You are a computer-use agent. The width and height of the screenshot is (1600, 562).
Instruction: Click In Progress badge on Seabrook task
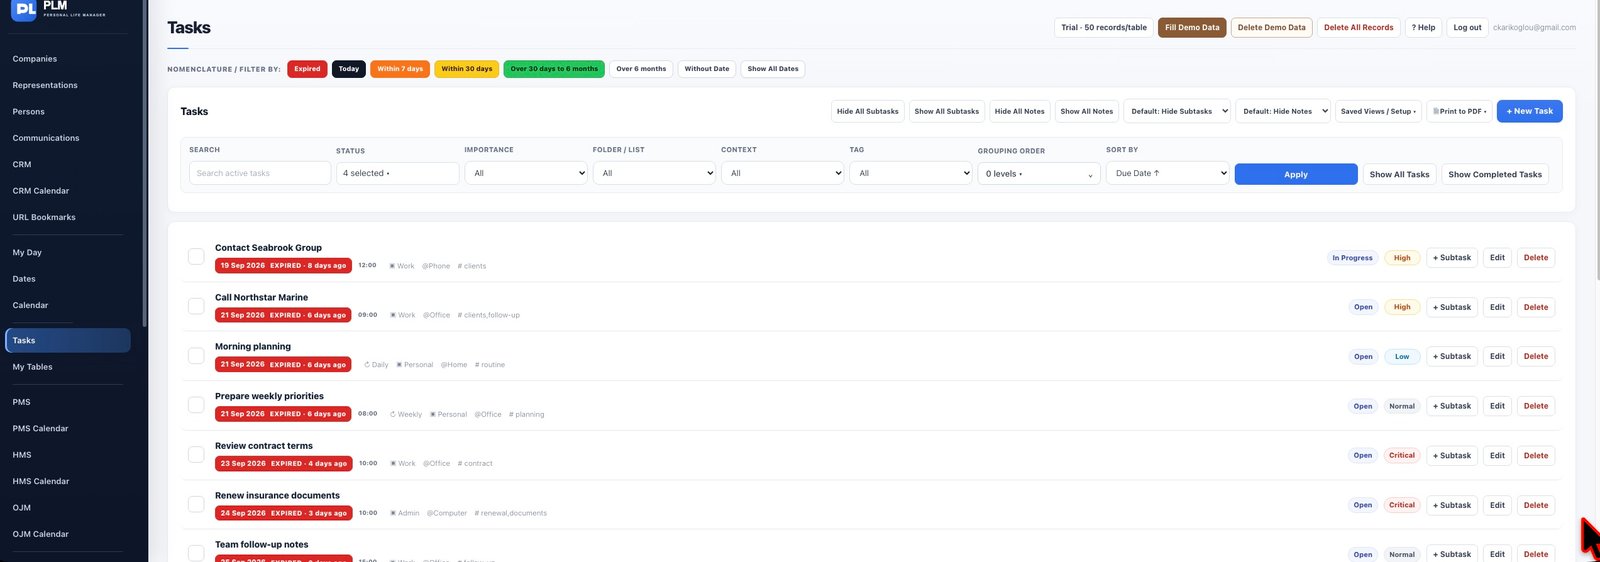(x=1352, y=258)
